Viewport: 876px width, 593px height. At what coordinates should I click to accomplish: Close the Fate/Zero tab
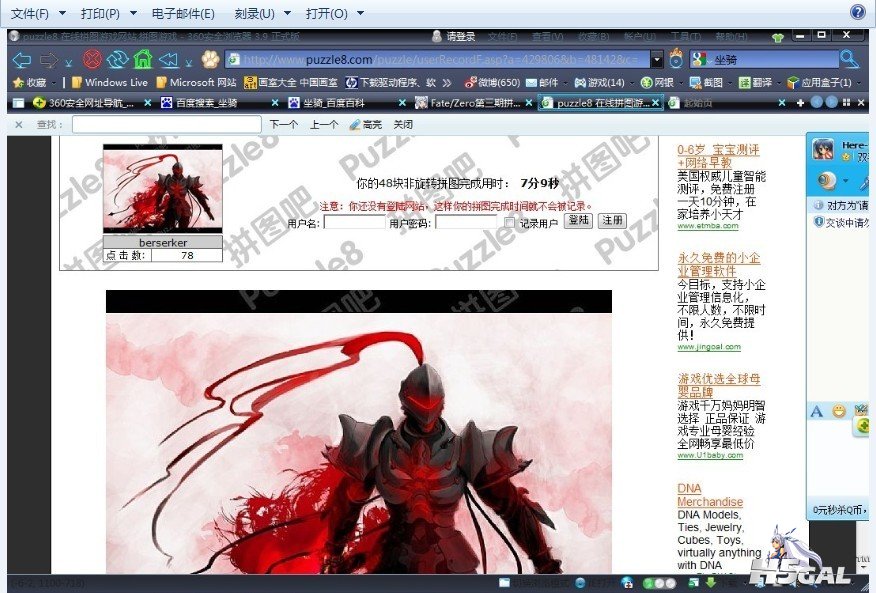[529, 103]
